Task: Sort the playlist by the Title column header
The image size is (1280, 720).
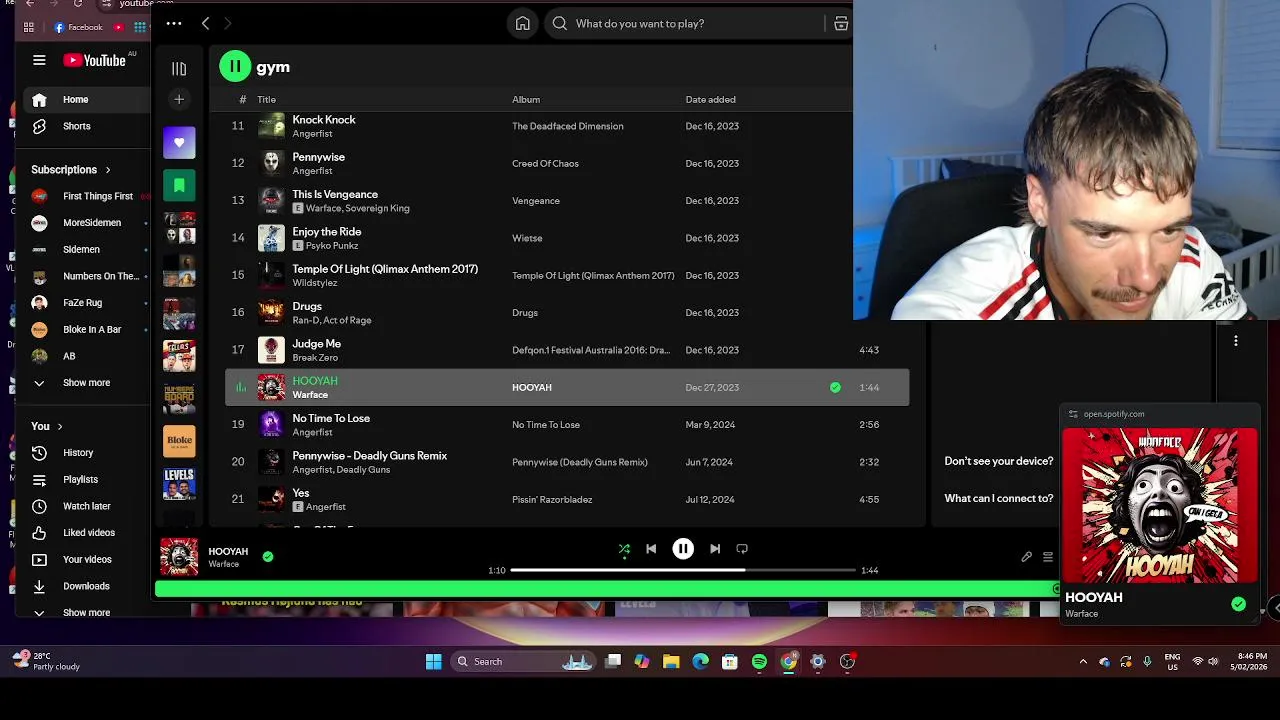Action: (266, 99)
